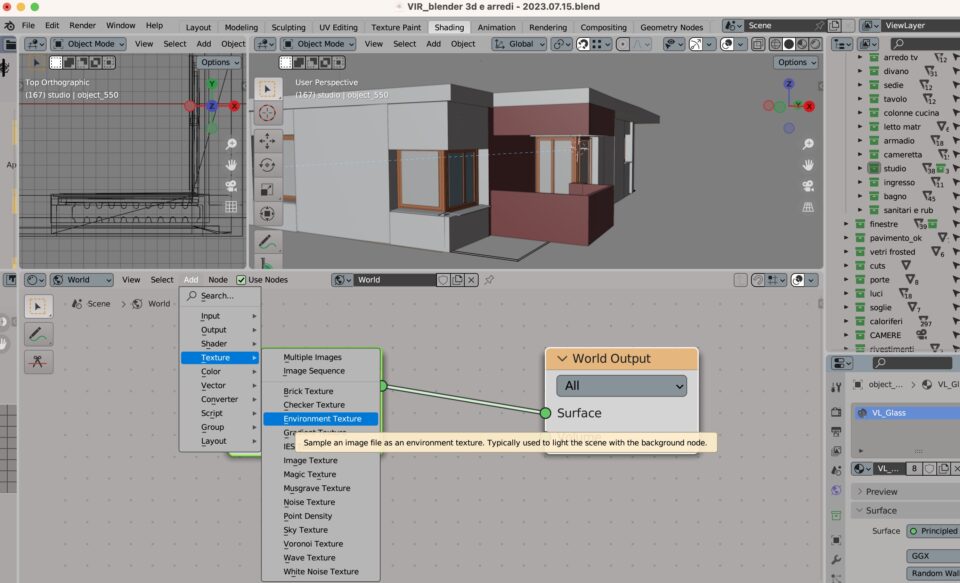Activate the 3D Cursor tool
This screenshot has height=583, width=960.
[267, 114]
